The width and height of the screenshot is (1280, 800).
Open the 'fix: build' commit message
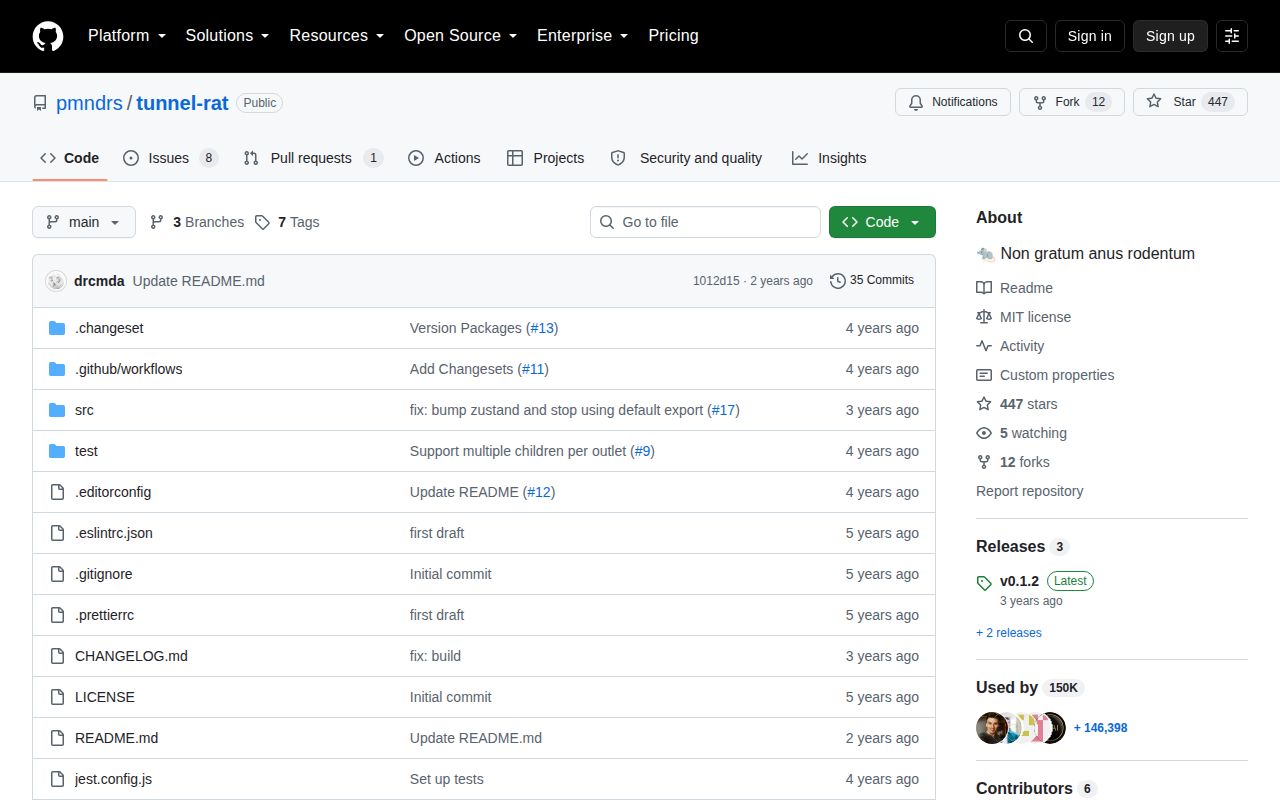point(435,656)
